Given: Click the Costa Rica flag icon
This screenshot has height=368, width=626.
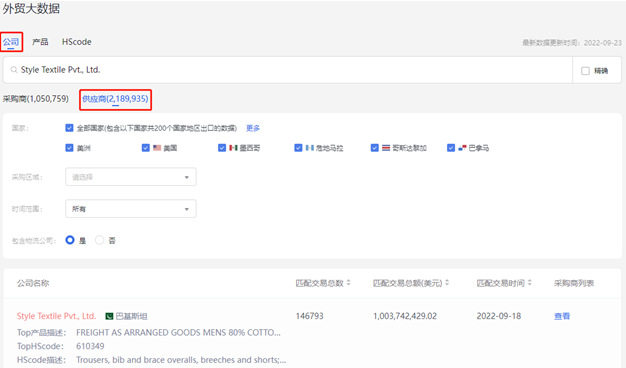Looking at the screenshot, I should [x=386, y=148].
